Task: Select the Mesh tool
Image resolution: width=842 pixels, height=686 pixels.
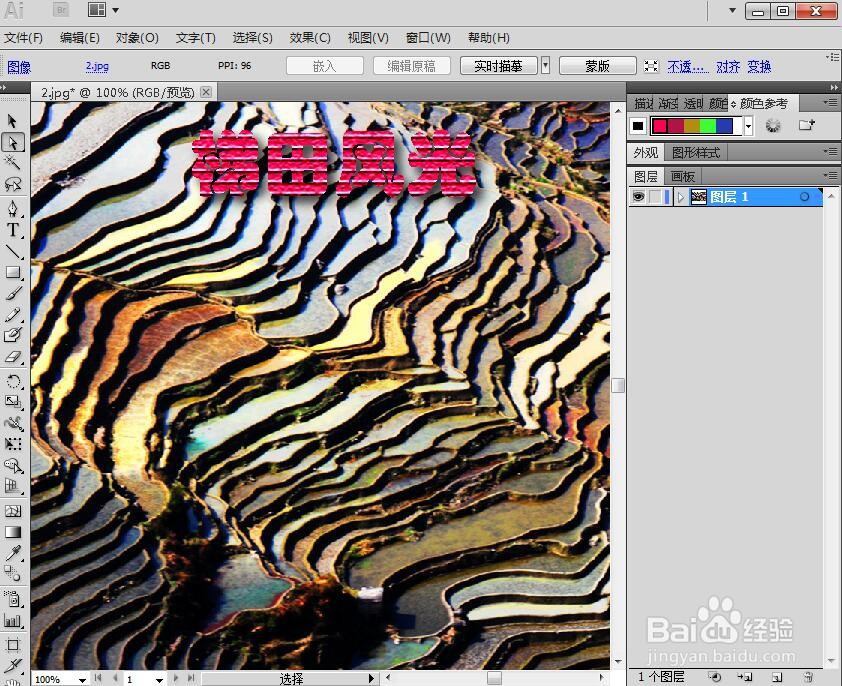Action: [13, 511]
